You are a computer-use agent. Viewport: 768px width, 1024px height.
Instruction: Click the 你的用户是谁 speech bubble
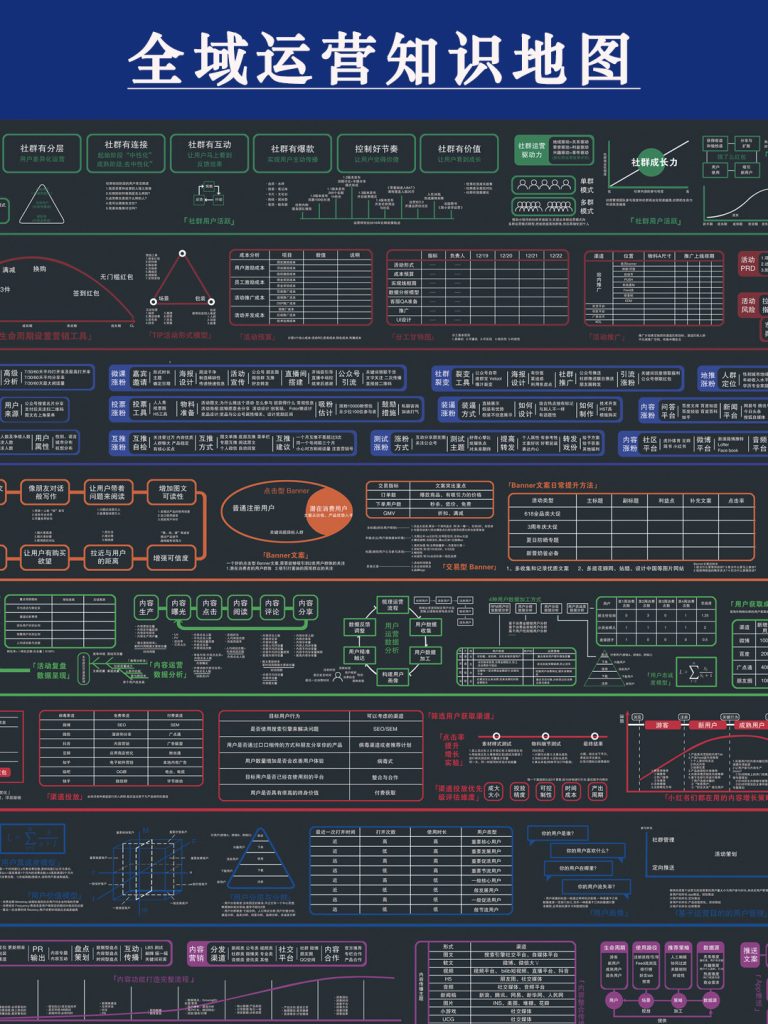click(563, 832)
